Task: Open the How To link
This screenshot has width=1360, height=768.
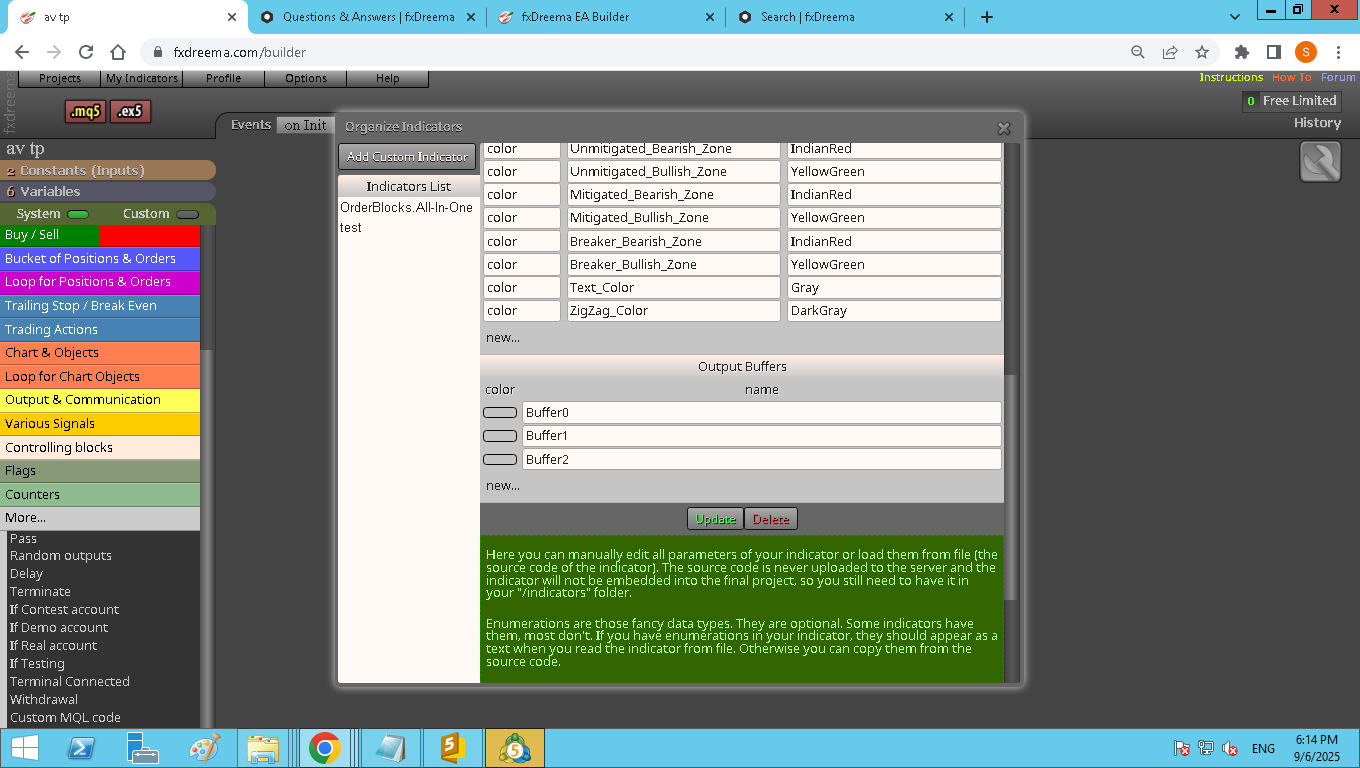Action: (x=1291, y=77)
